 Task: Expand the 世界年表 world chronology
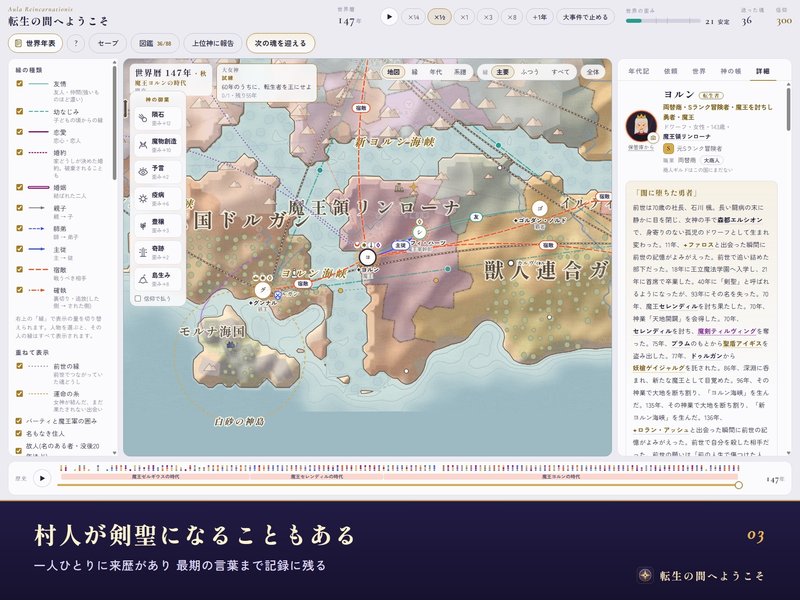coord(35,43)
